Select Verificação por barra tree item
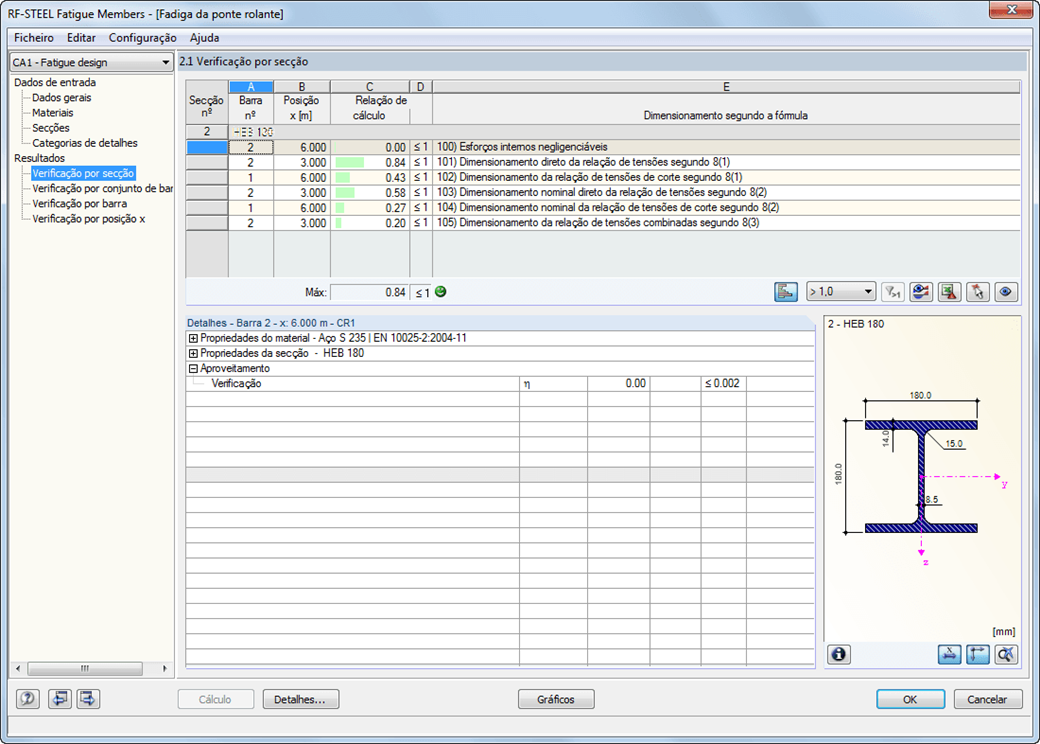Viewport: 1040px width, 744px height. tap(80, 204)
